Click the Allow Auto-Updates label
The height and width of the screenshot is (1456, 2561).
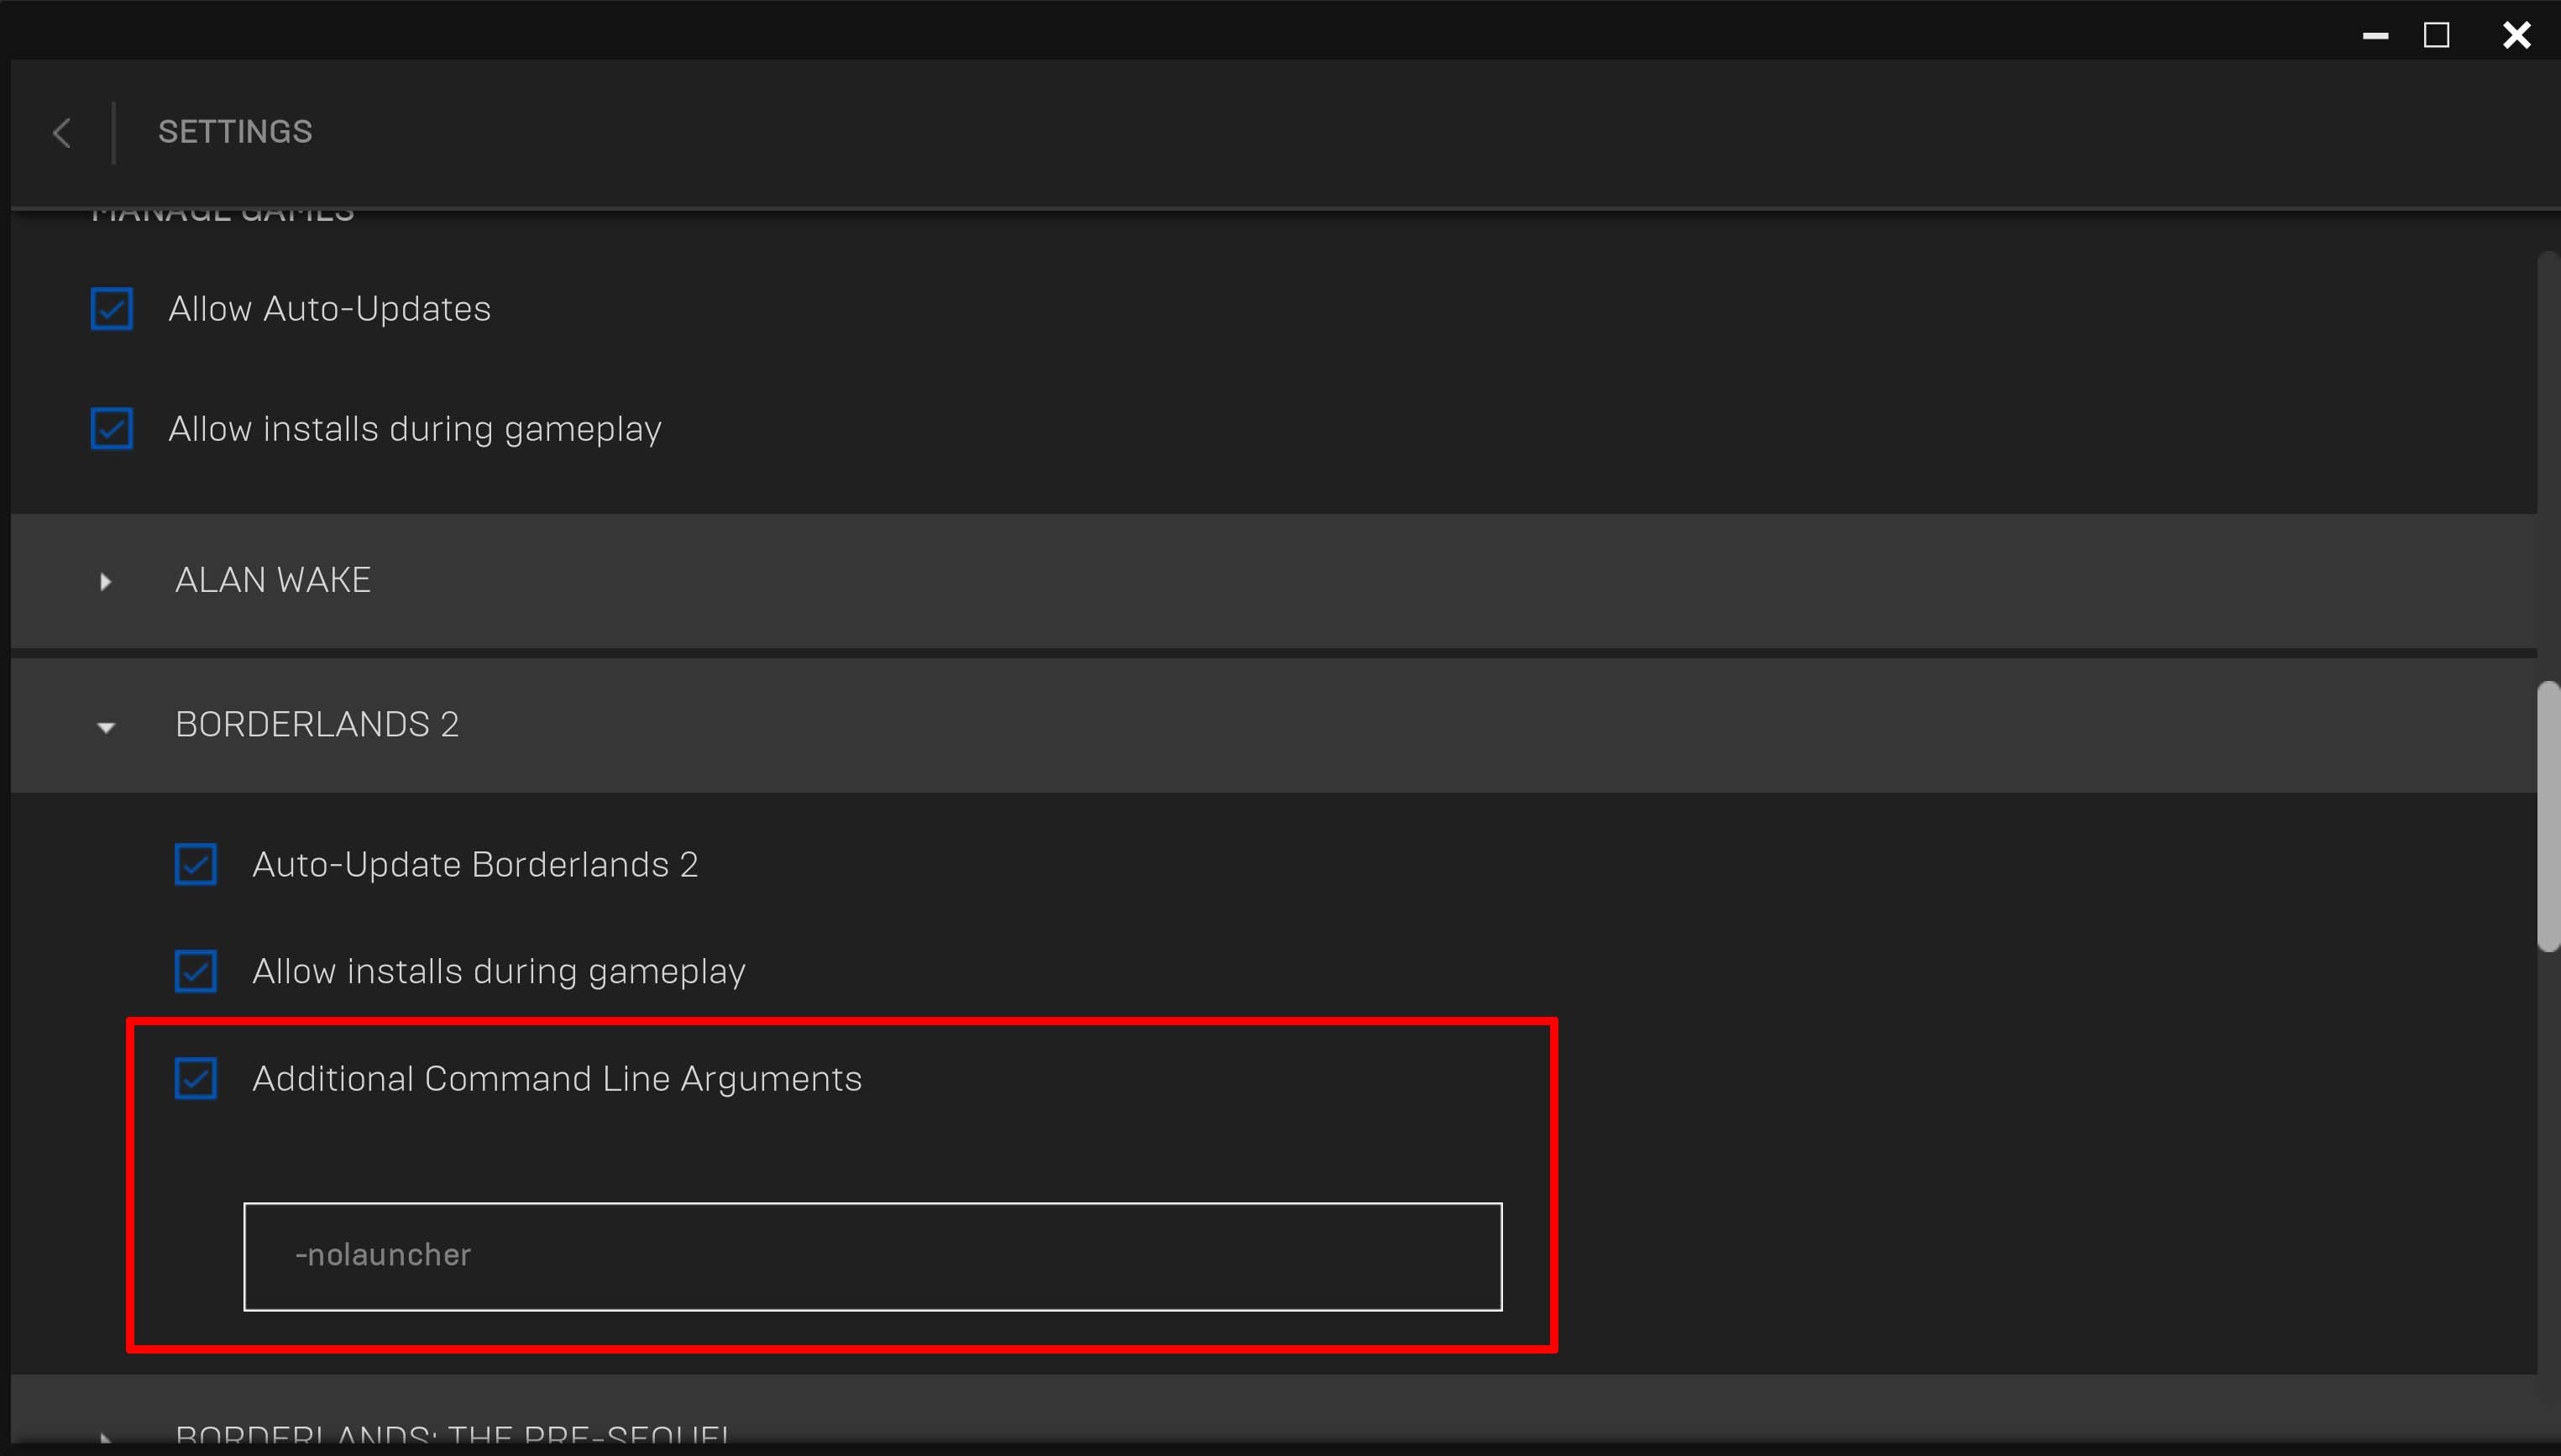[330, 308]
